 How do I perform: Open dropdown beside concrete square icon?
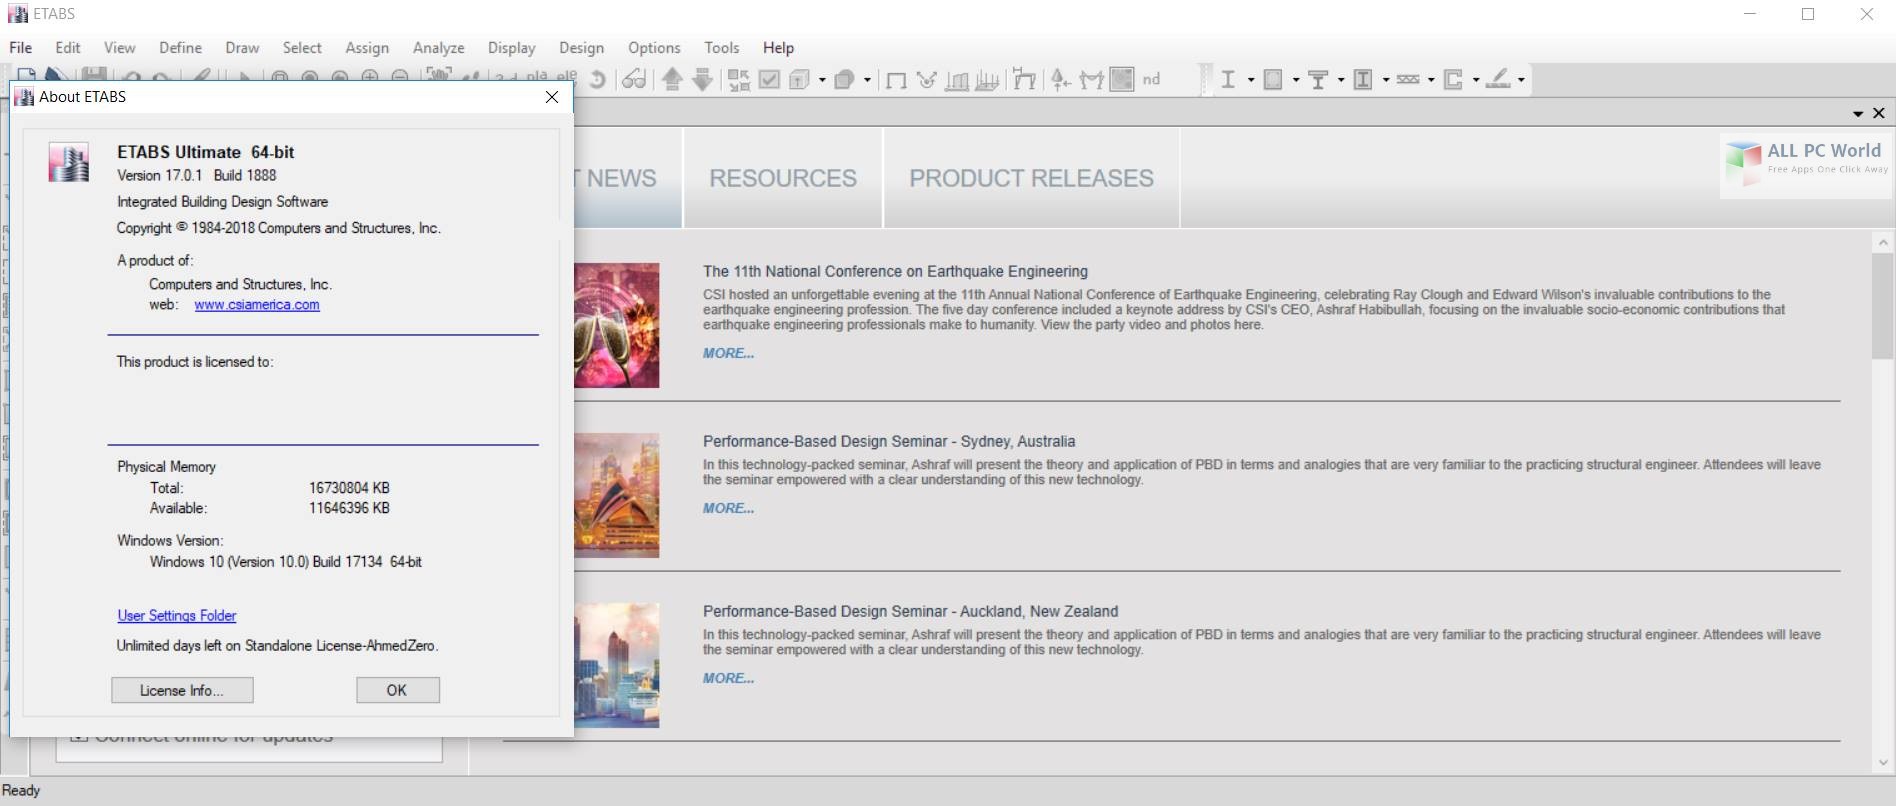coord(1295,80)
